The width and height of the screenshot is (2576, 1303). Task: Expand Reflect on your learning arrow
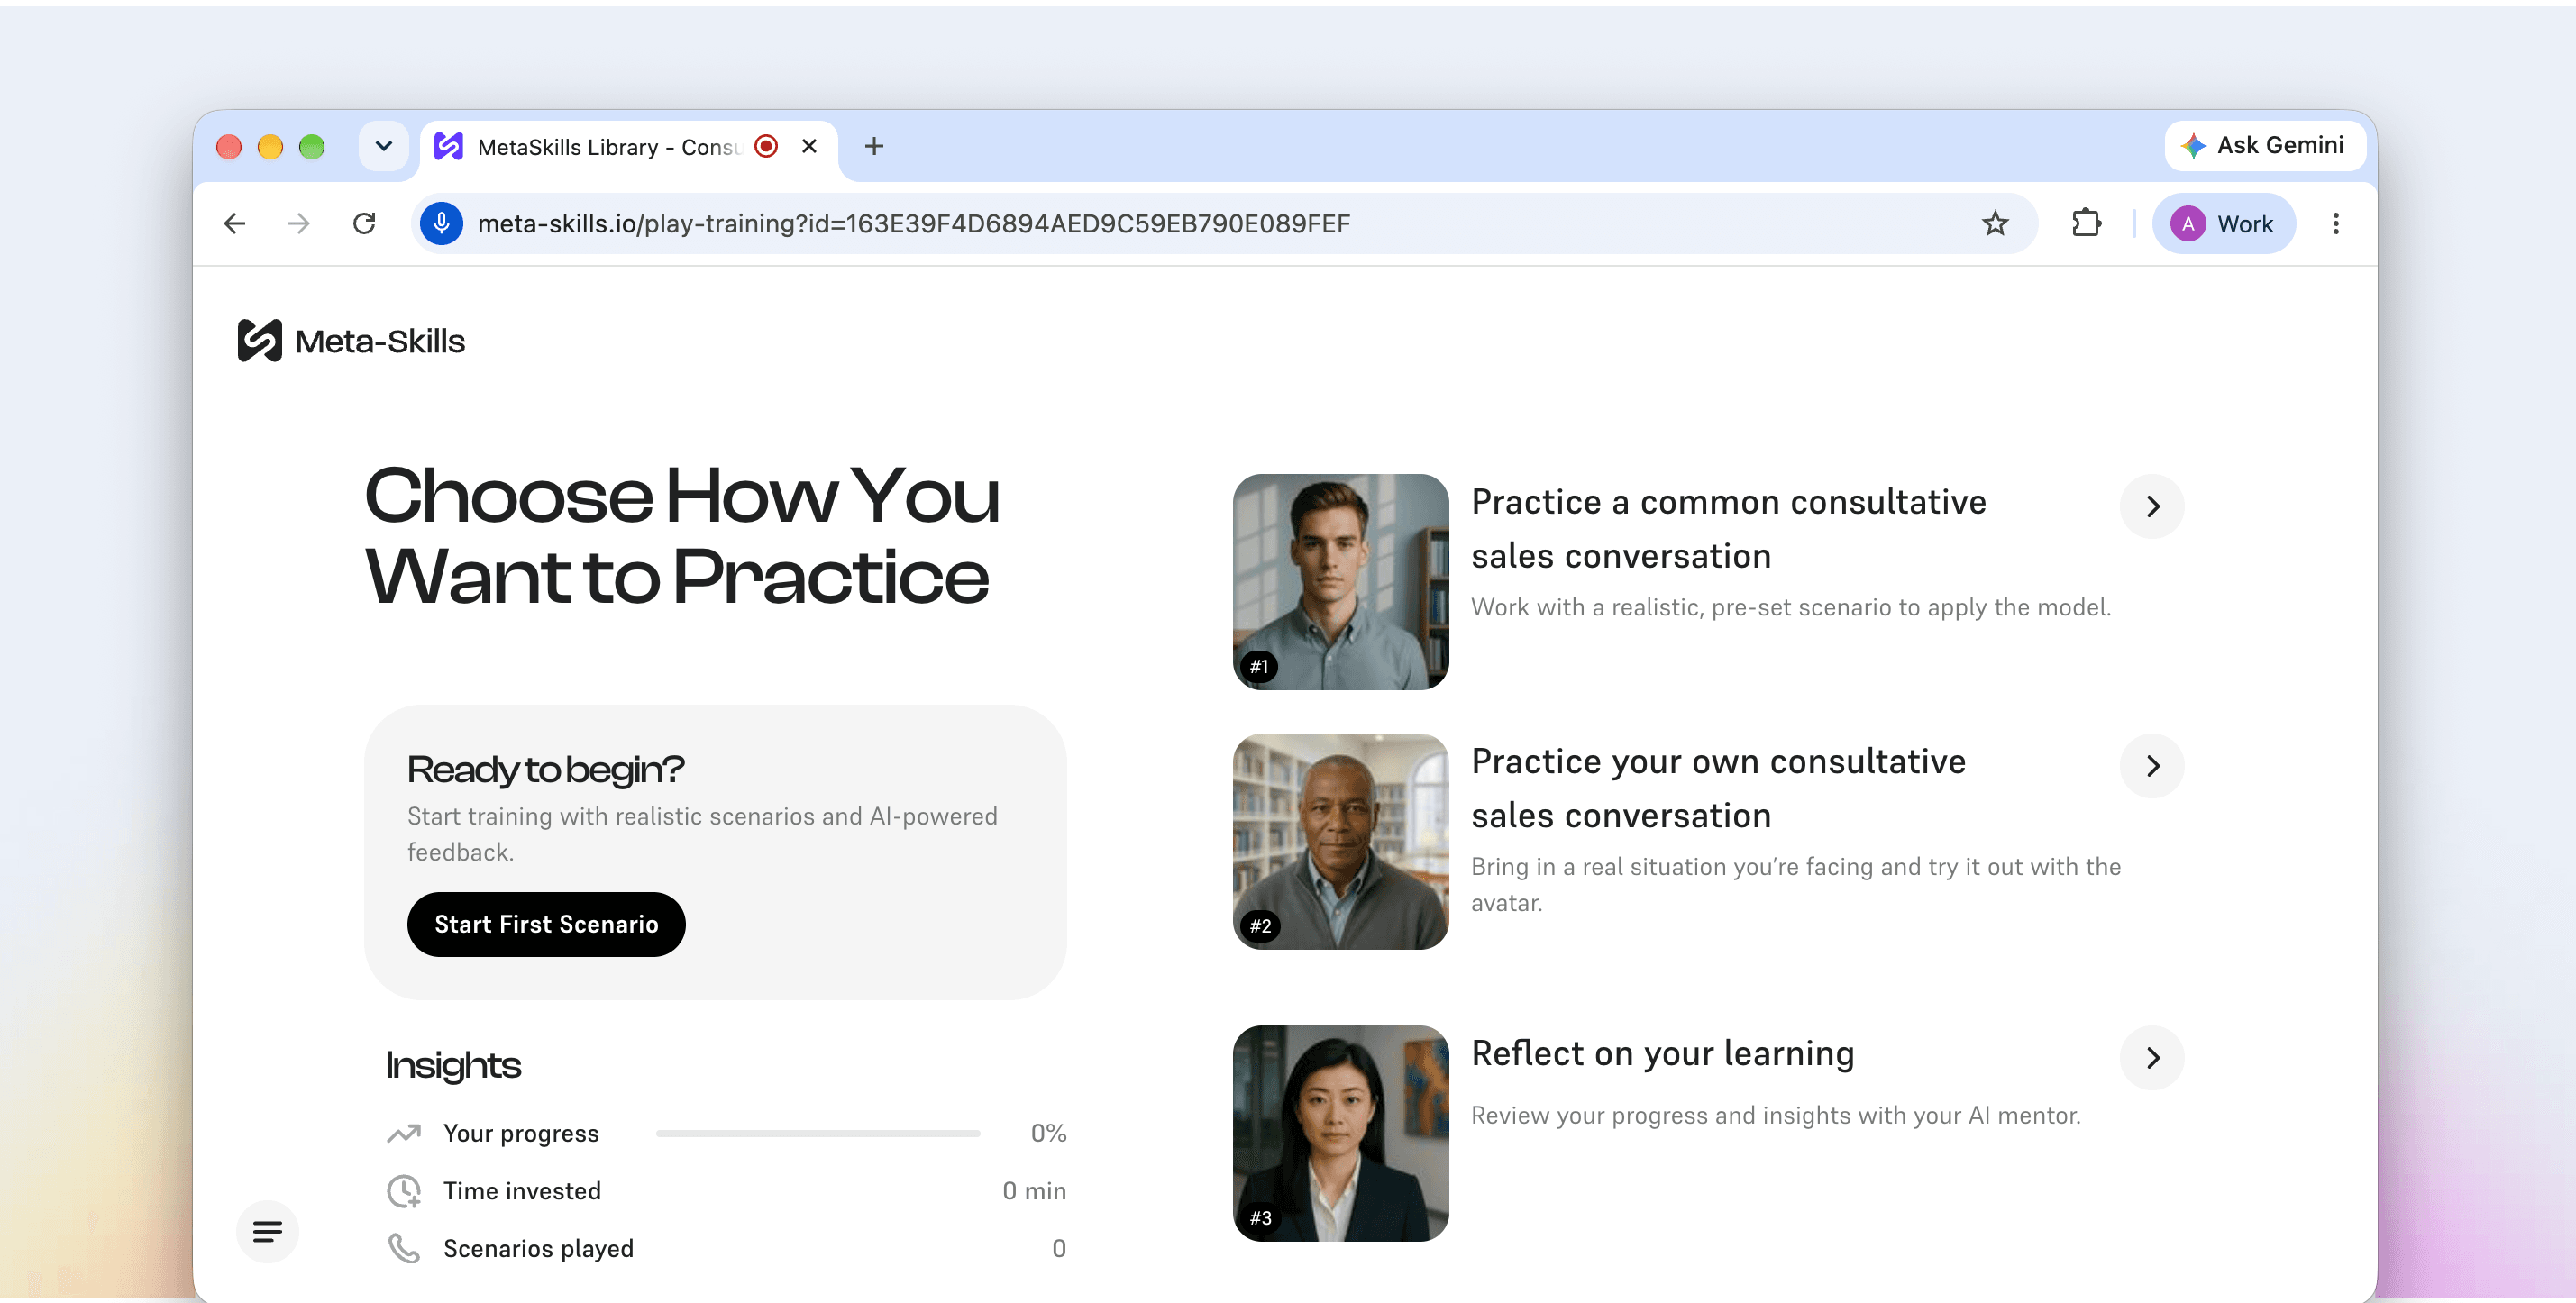[2152, 1057]
